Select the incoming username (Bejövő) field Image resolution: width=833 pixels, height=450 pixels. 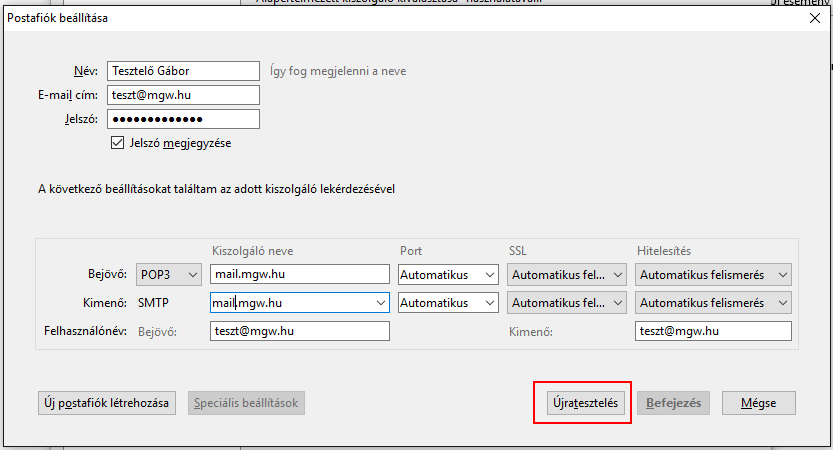pos(299,331)
